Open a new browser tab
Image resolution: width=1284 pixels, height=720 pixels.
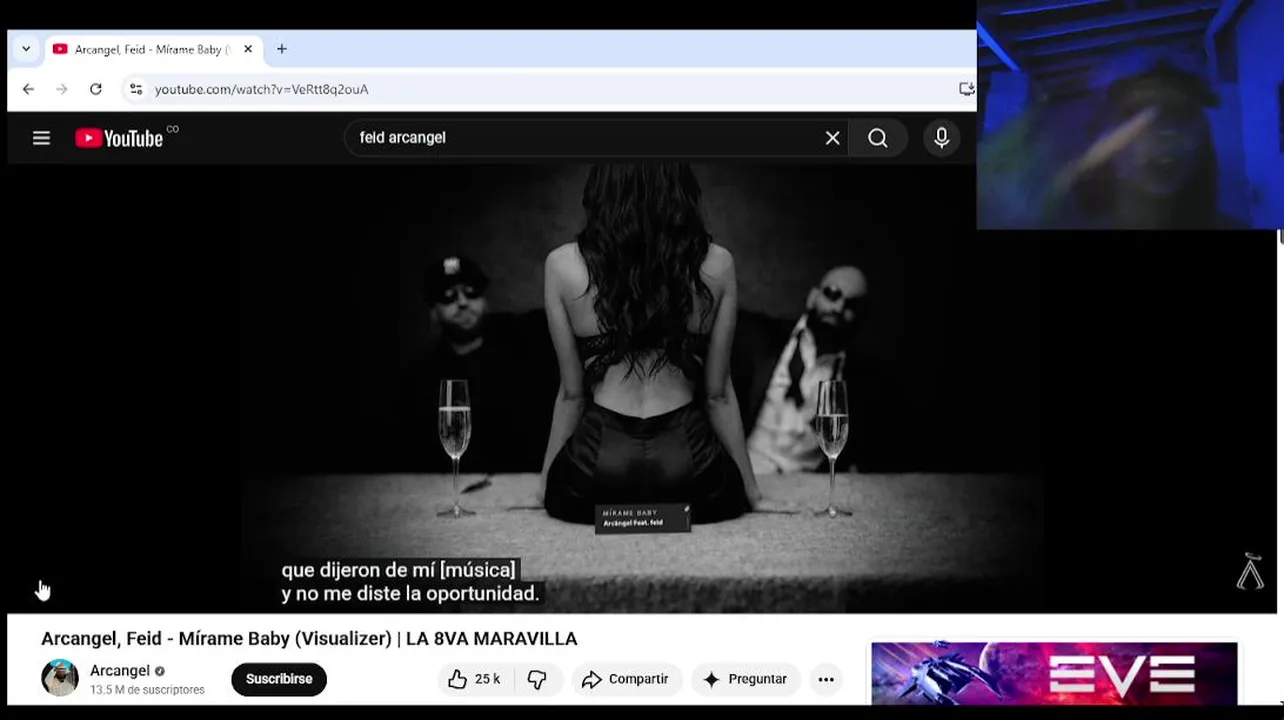pyautogui.click(x=281, y=49)
